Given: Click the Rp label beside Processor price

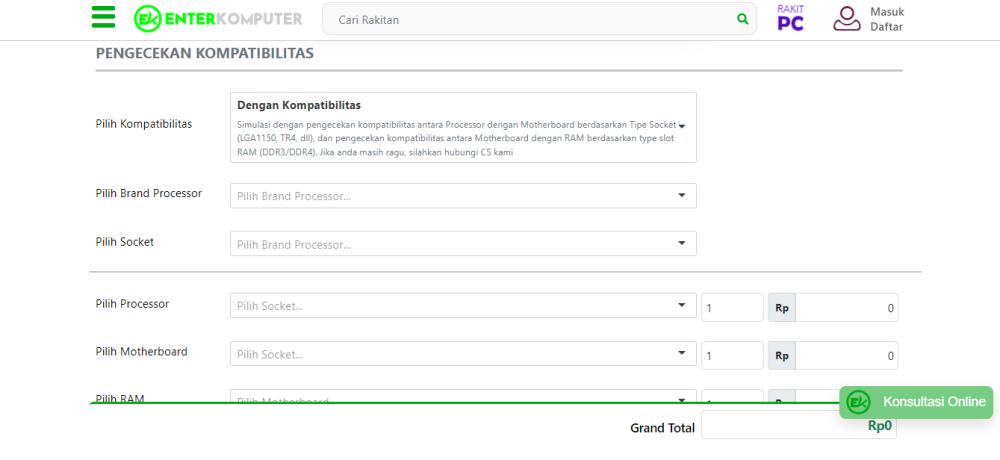Looking at the screenshot, I should point(781,307).
